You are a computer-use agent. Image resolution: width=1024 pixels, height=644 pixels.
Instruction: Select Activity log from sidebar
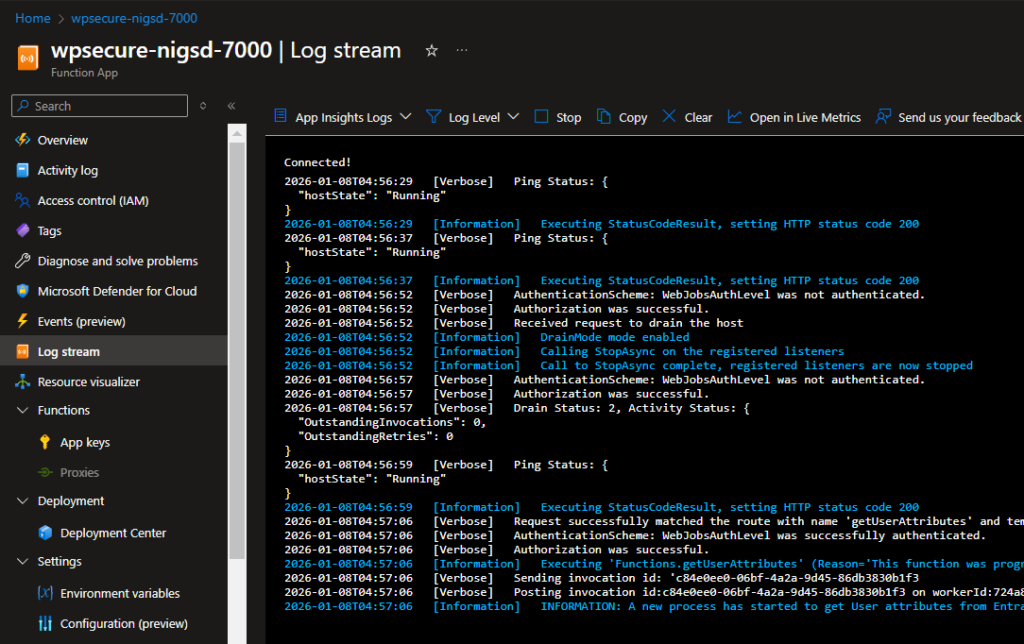[67, 170]
